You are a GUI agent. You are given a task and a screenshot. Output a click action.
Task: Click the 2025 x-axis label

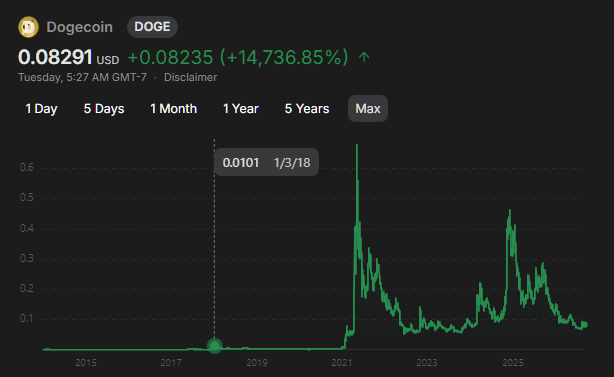(513, 363)
